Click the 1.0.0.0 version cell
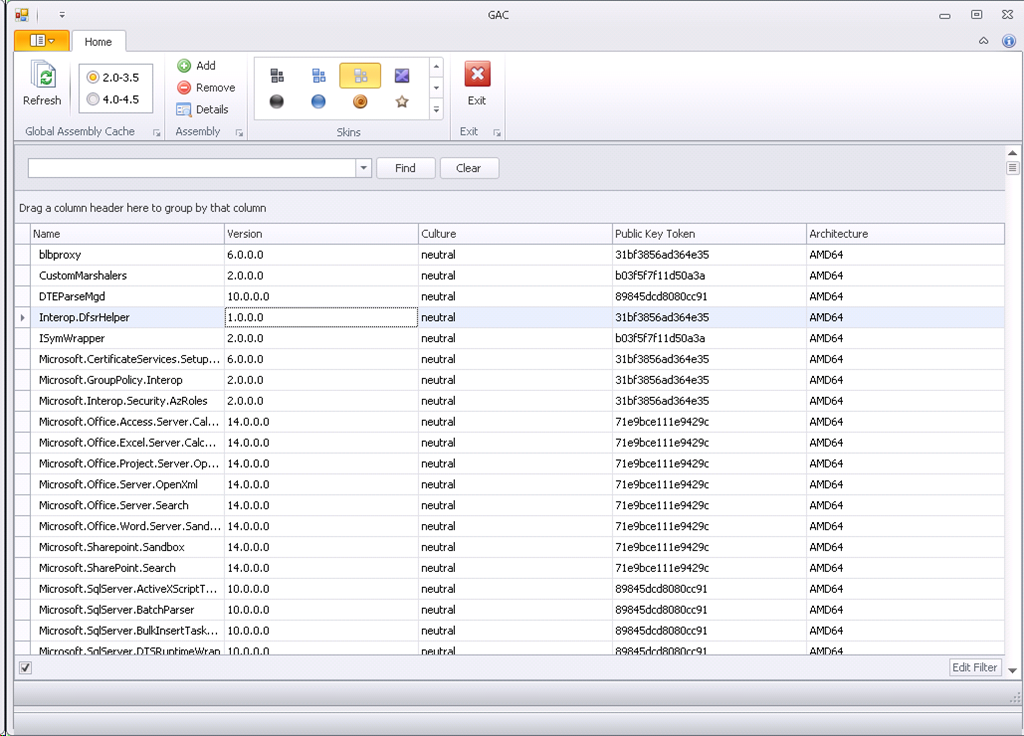Image resolution: width=1024 pixels, height=736 pixels. tap(321, 317)
